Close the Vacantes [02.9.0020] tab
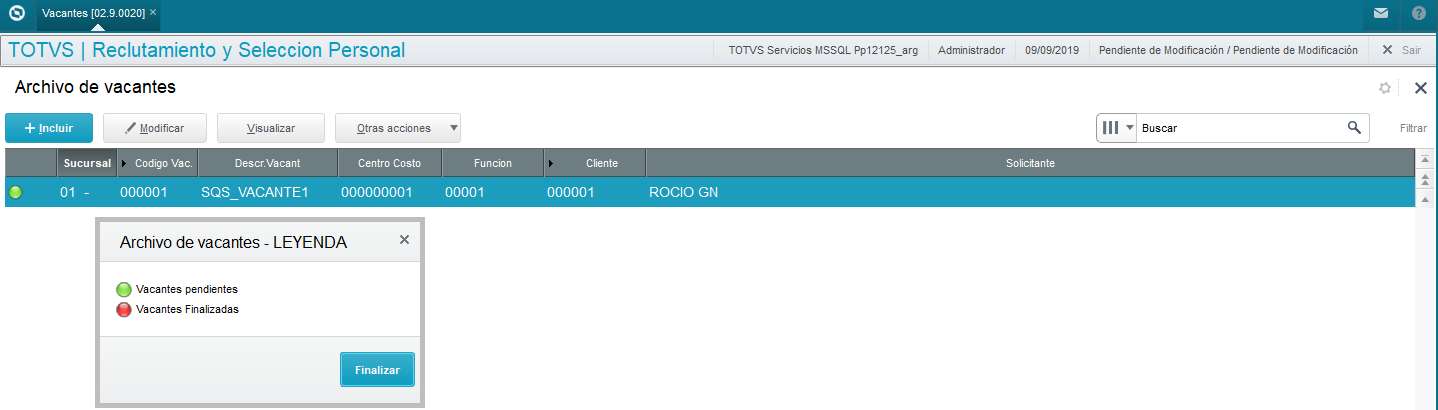The image size is (1438, 410). coord(153,13)
